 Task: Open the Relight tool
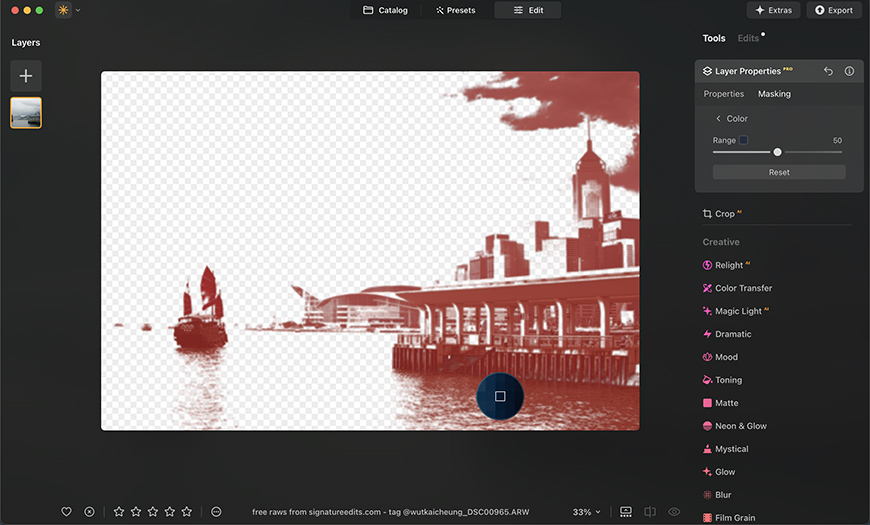click(x=729, y=265)
